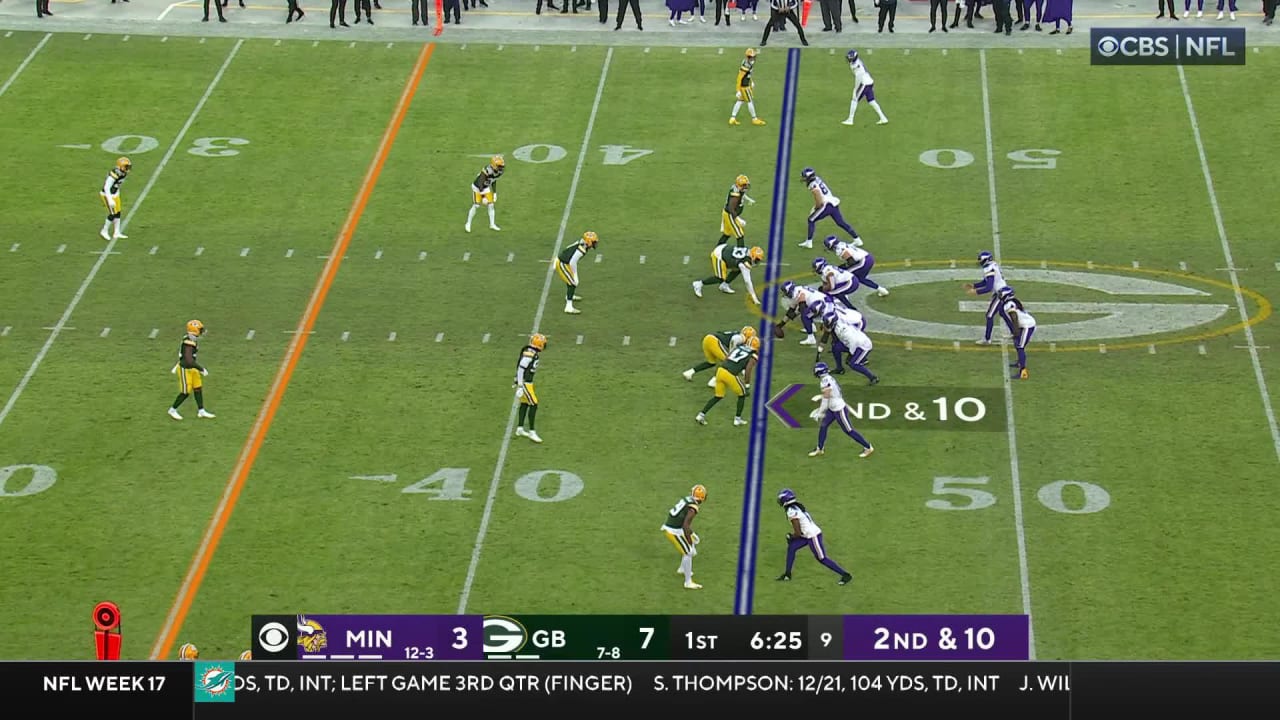Click the Packers G logo in scorebug

click(x=504, y=637)
